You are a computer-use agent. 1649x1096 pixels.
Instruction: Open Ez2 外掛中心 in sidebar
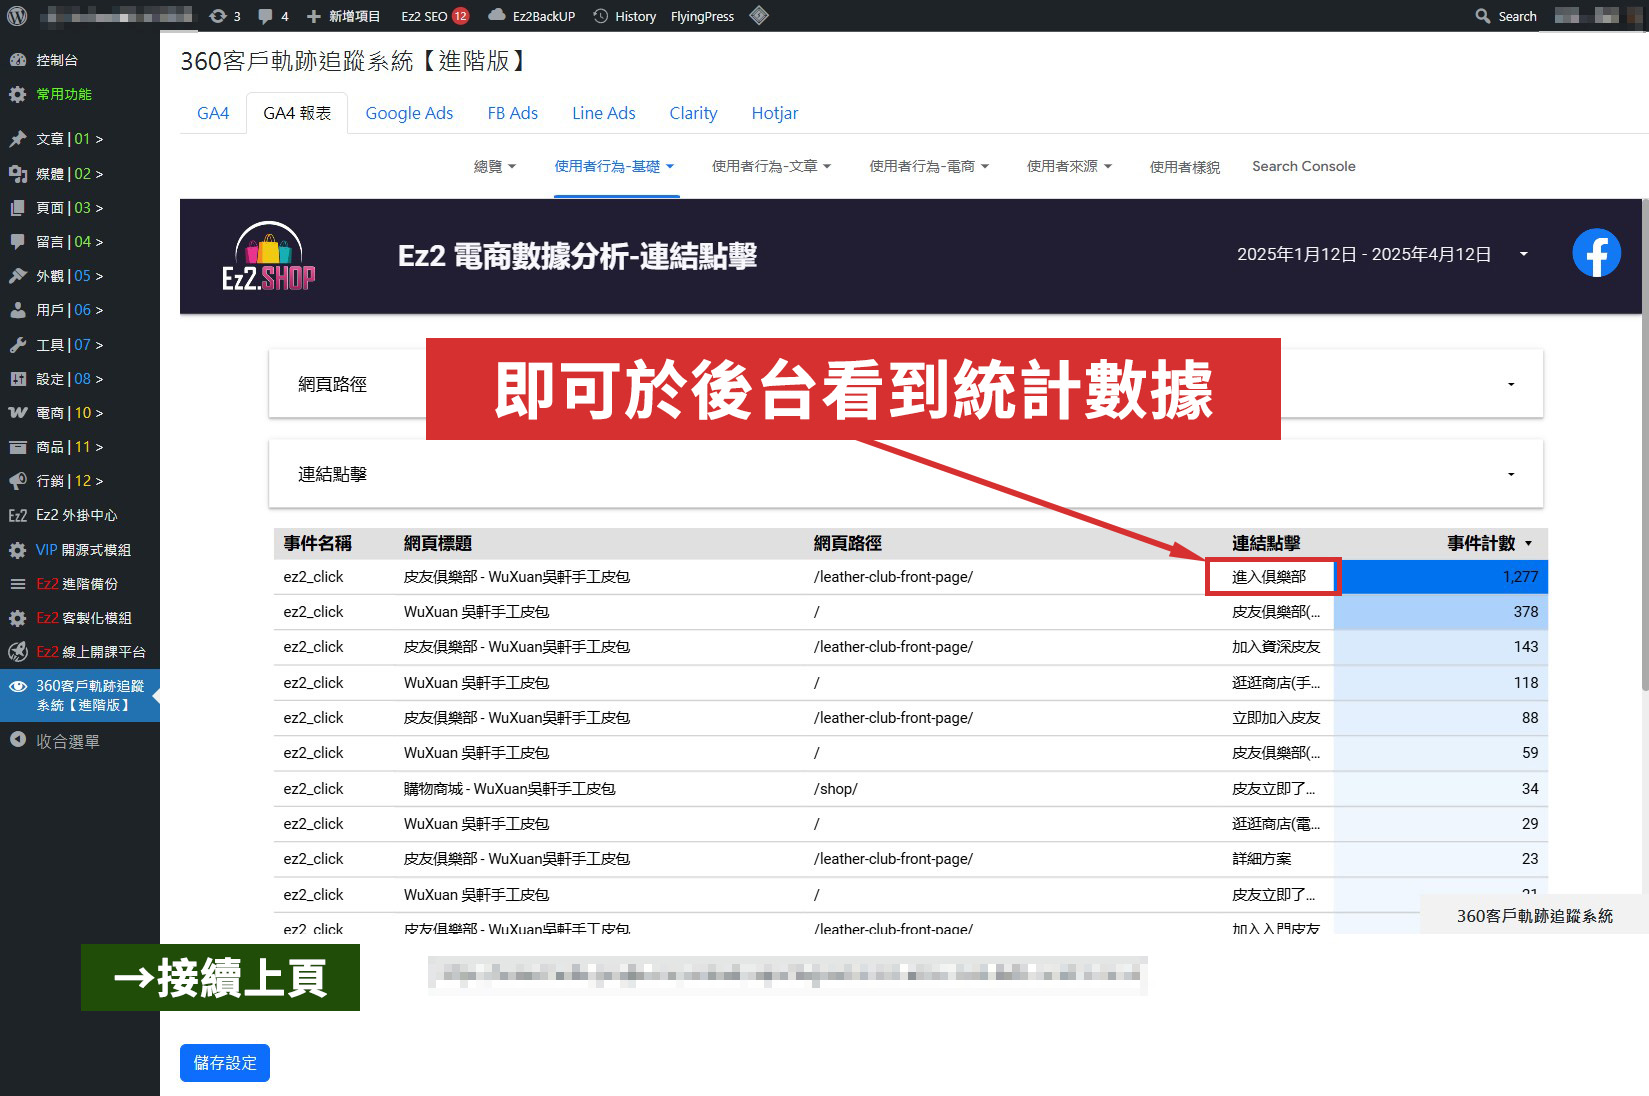tap(76, 515)
